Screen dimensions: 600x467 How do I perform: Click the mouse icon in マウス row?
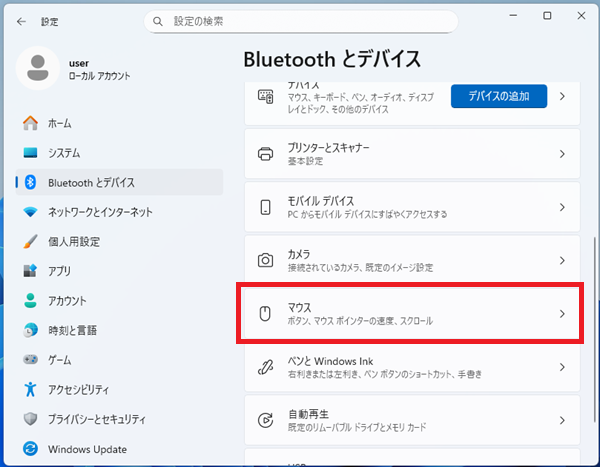point(265,314)
